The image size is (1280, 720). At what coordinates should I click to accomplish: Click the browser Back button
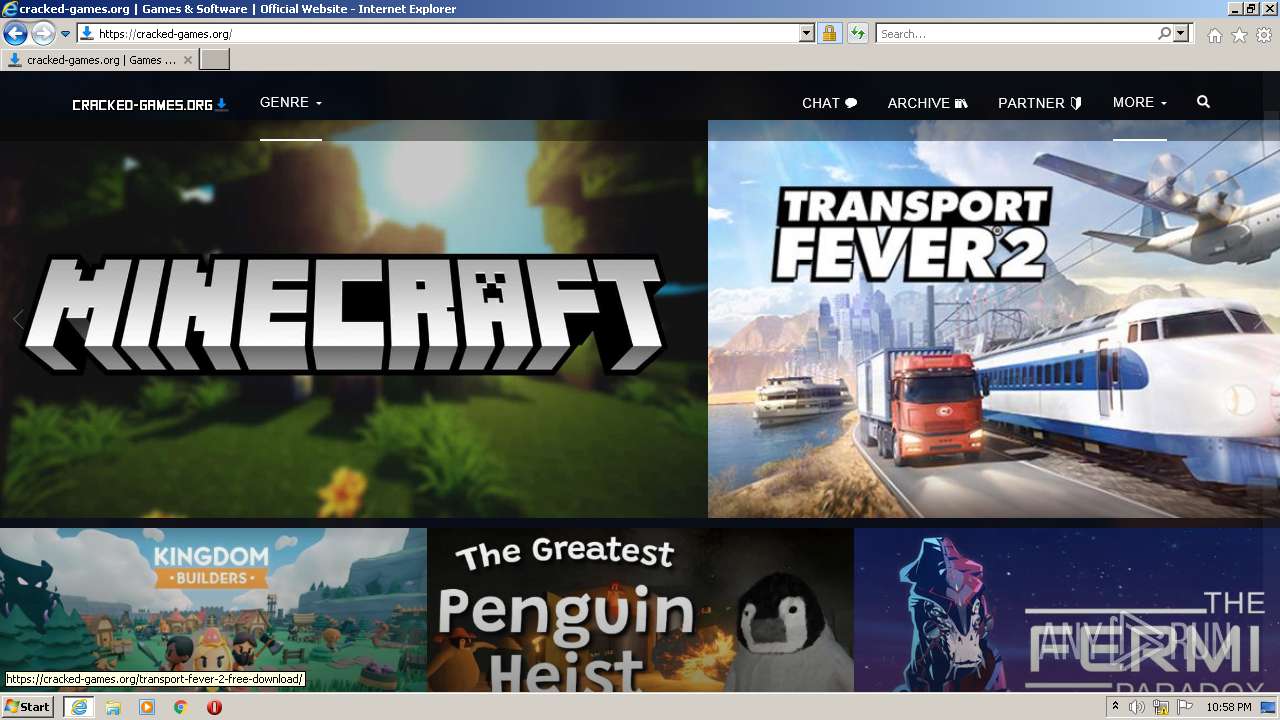15,33
